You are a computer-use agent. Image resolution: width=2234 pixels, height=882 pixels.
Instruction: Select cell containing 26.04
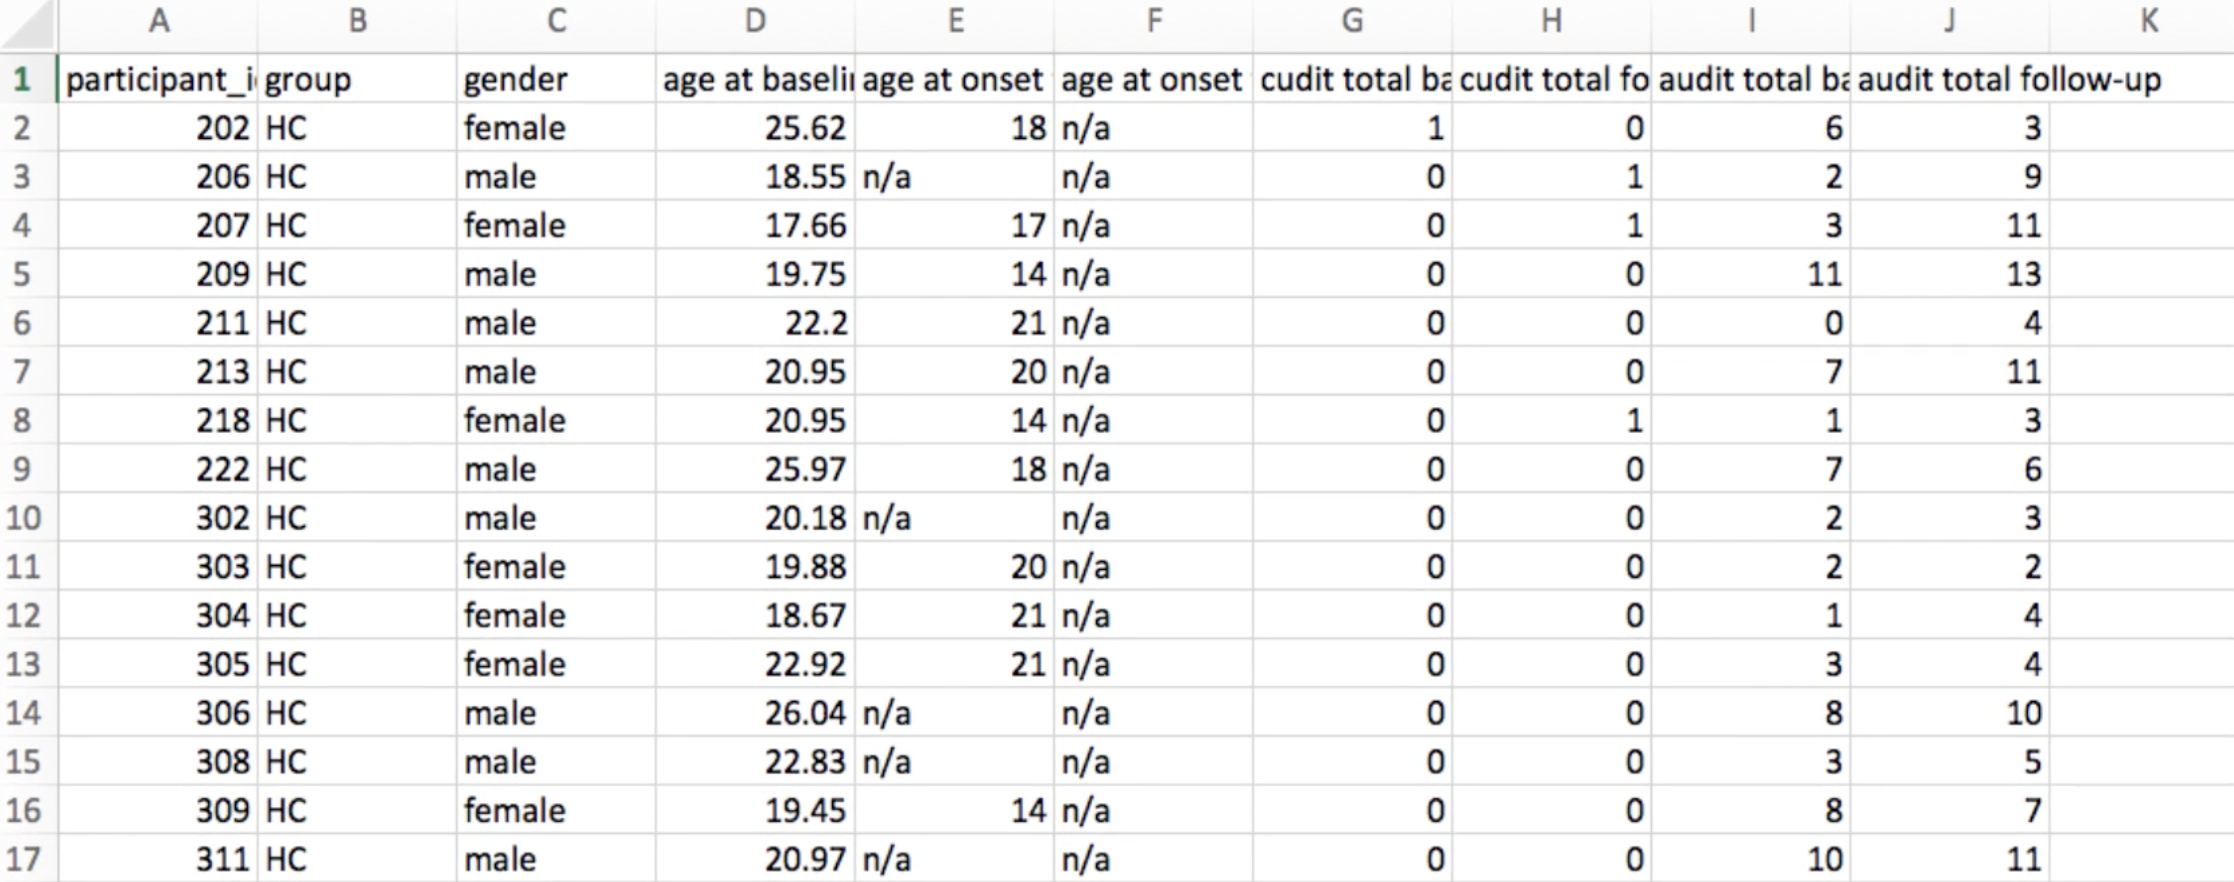point(755,713)
